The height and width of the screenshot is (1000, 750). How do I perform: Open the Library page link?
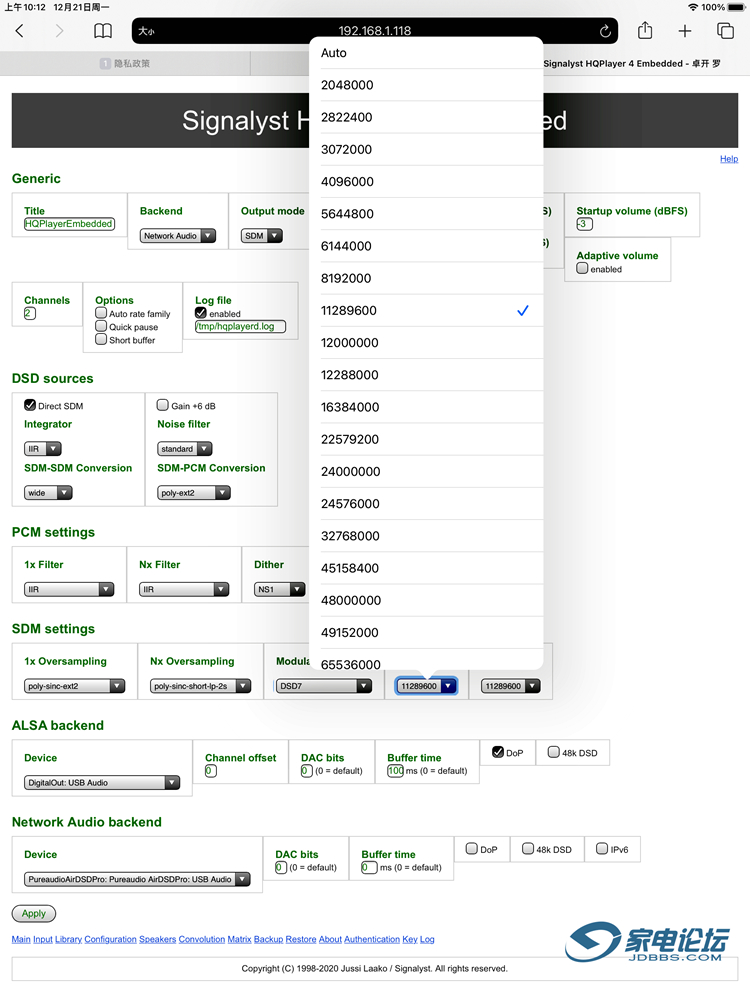pos(68,939)
